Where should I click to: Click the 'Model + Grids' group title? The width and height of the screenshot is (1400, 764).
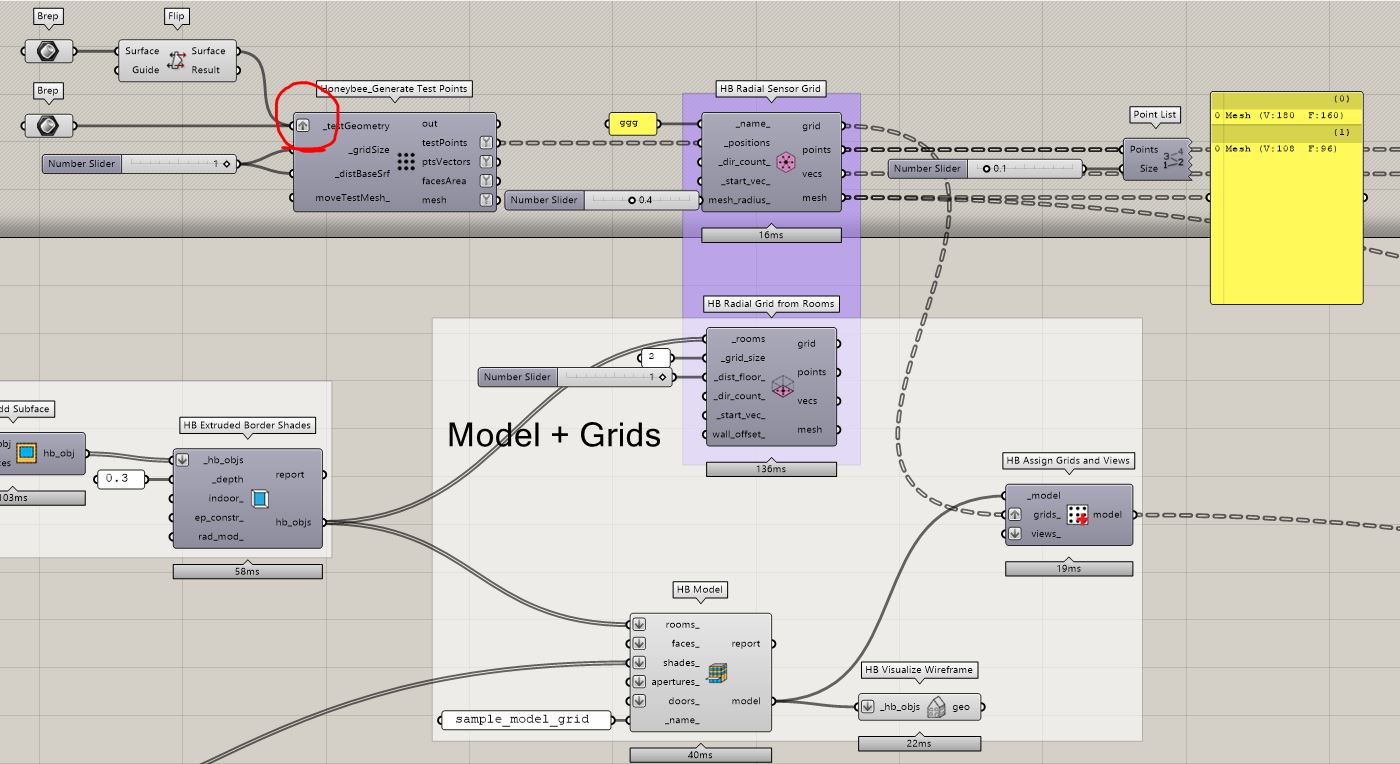pyautogui.click(x=553, y=434)
